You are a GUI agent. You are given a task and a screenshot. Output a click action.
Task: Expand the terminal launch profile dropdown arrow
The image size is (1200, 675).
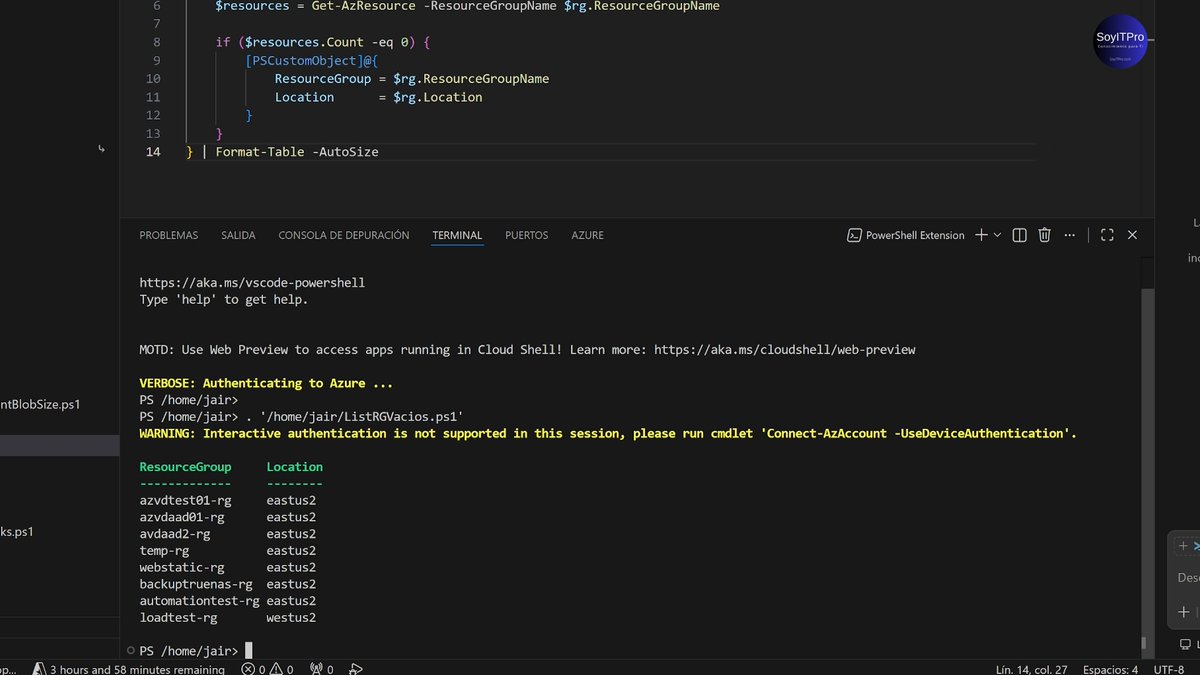(997, 235)
